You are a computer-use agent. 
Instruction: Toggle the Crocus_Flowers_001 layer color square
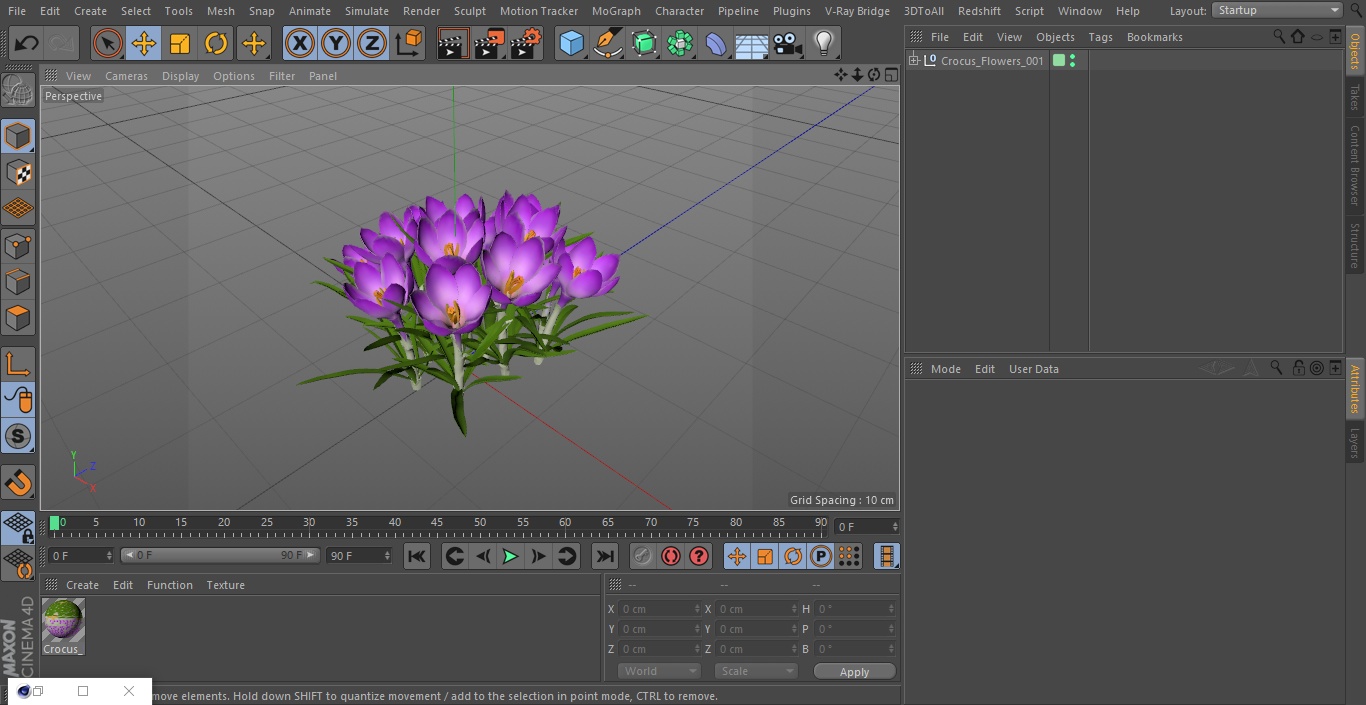coord(1058,61)
